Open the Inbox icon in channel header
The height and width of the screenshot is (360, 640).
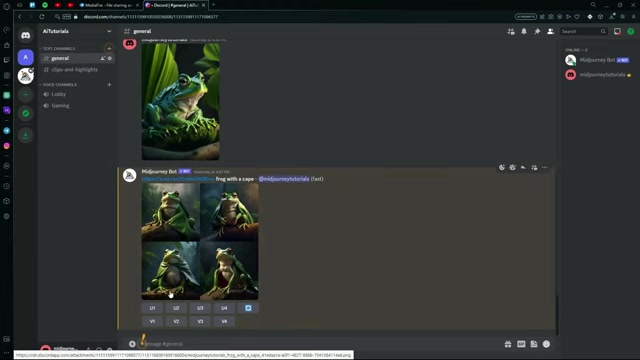[617, 31]
